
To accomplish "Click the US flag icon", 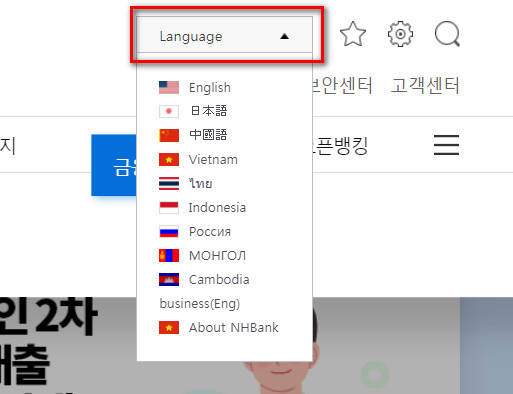I will [169, 88].
